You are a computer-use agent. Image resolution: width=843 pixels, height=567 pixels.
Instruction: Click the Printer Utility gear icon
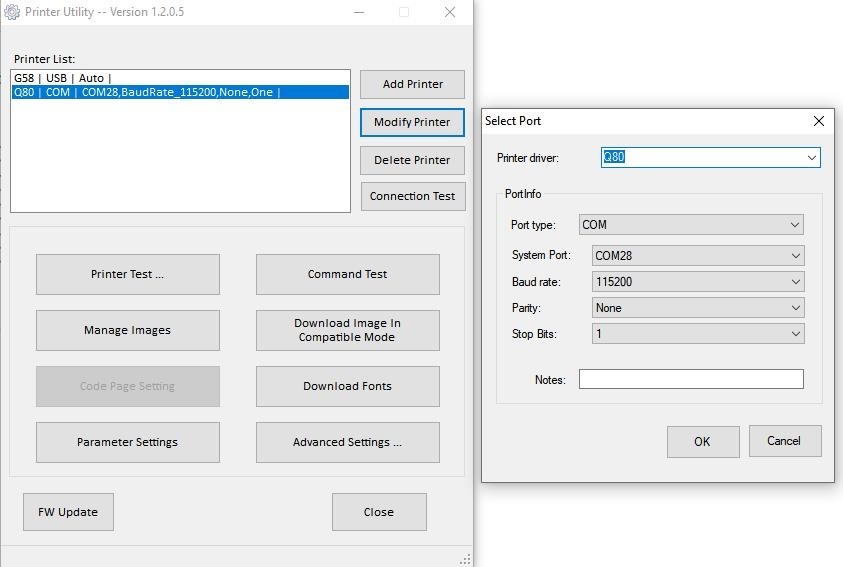tap(12, 12)
